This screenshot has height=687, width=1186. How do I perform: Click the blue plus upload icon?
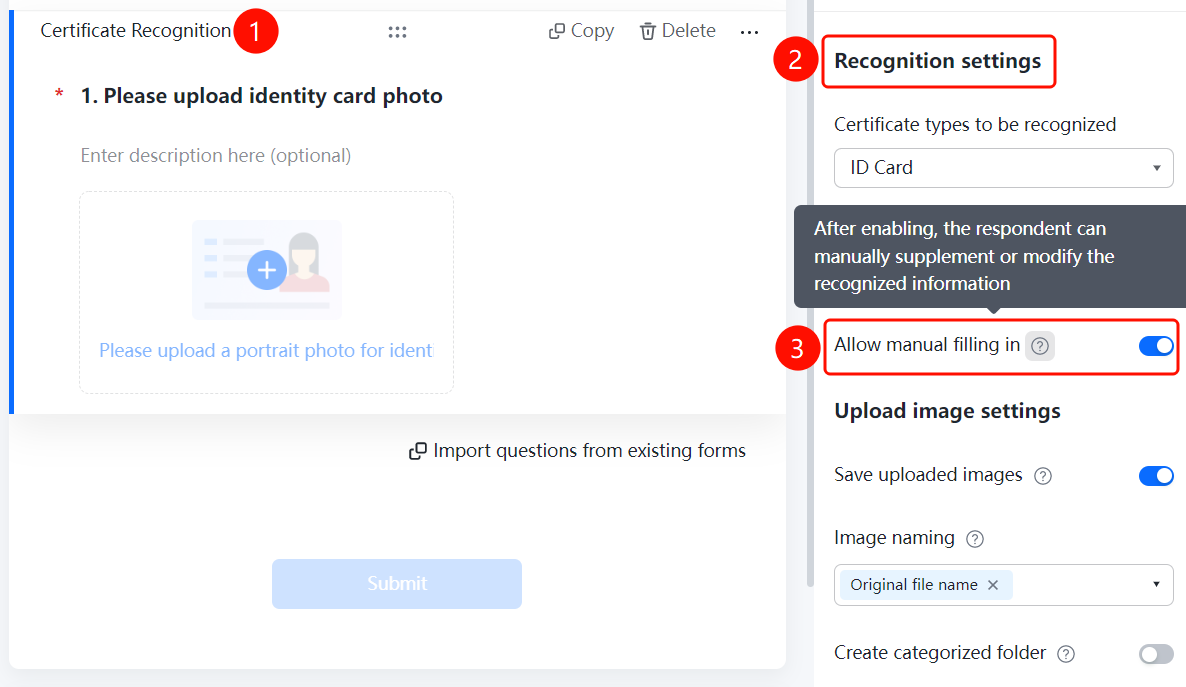266,270
